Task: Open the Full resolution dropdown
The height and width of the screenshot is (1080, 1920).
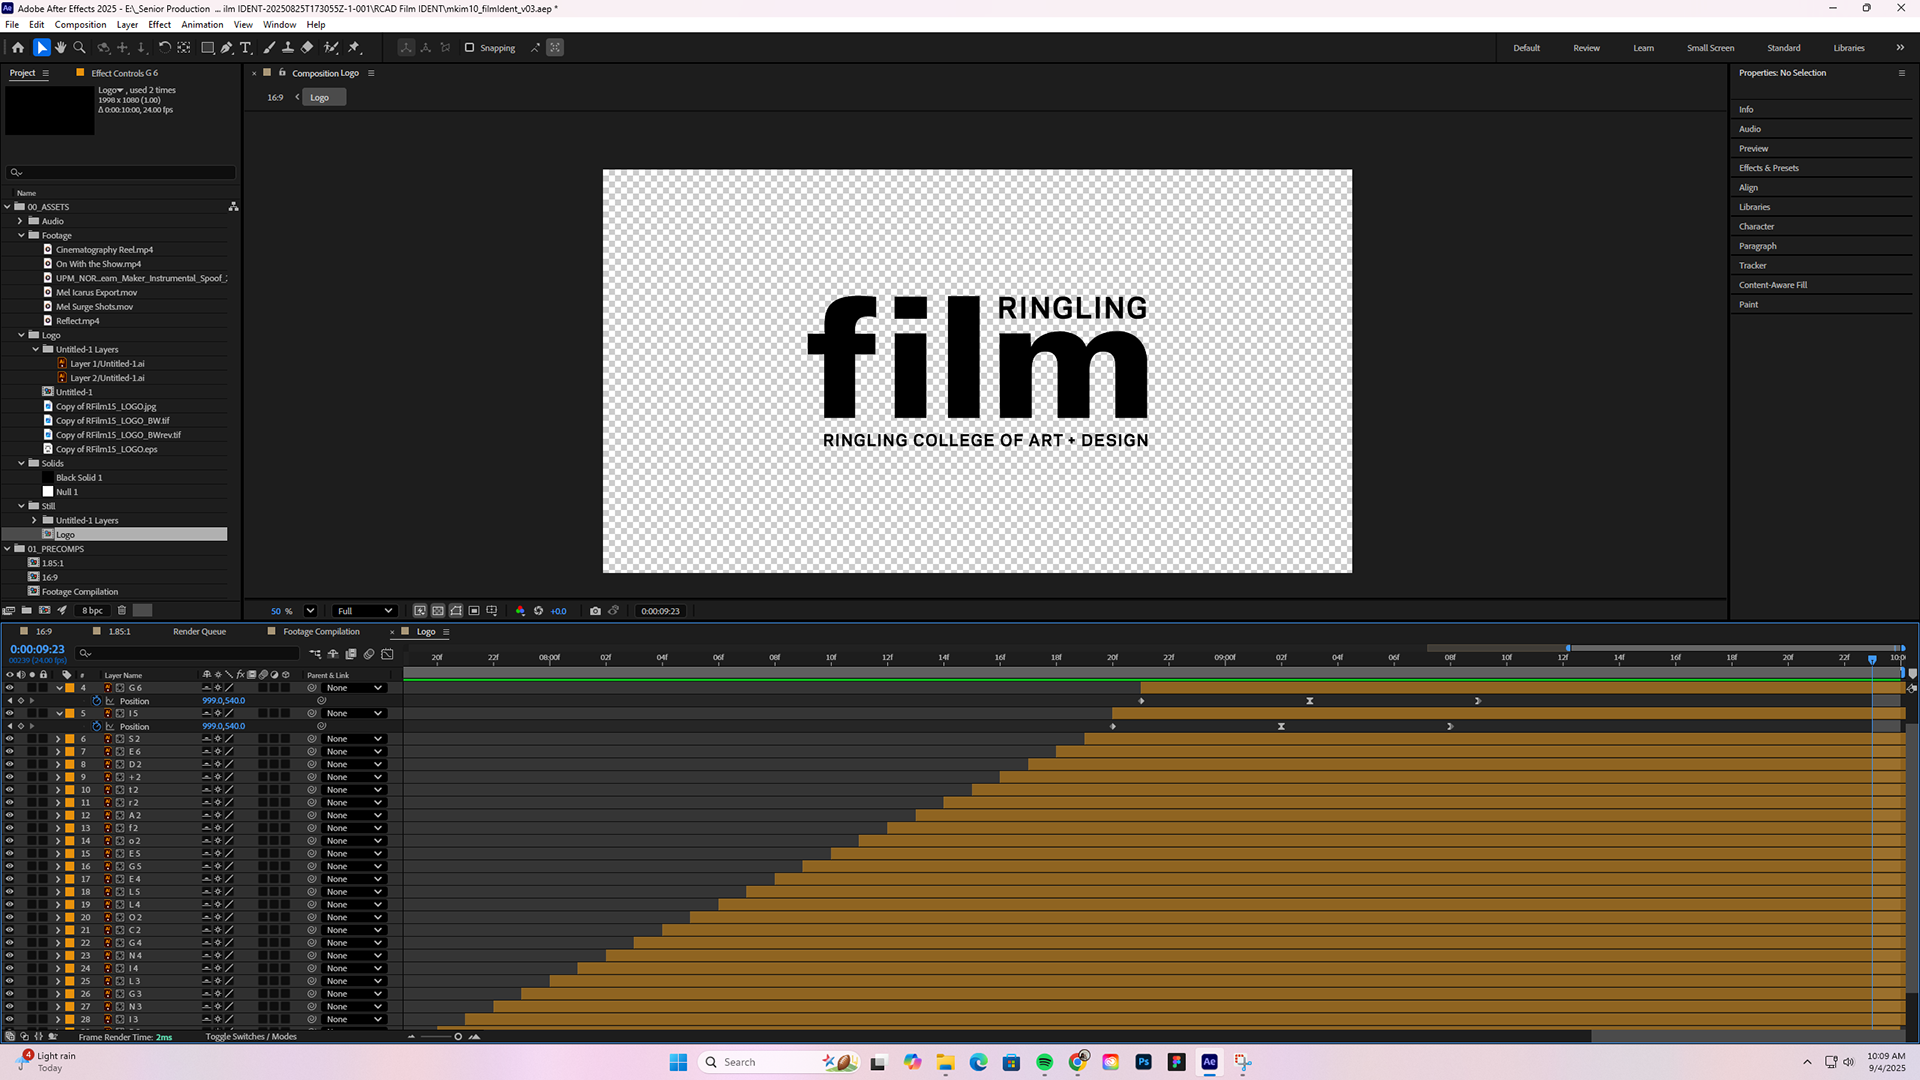Action: 364,611
